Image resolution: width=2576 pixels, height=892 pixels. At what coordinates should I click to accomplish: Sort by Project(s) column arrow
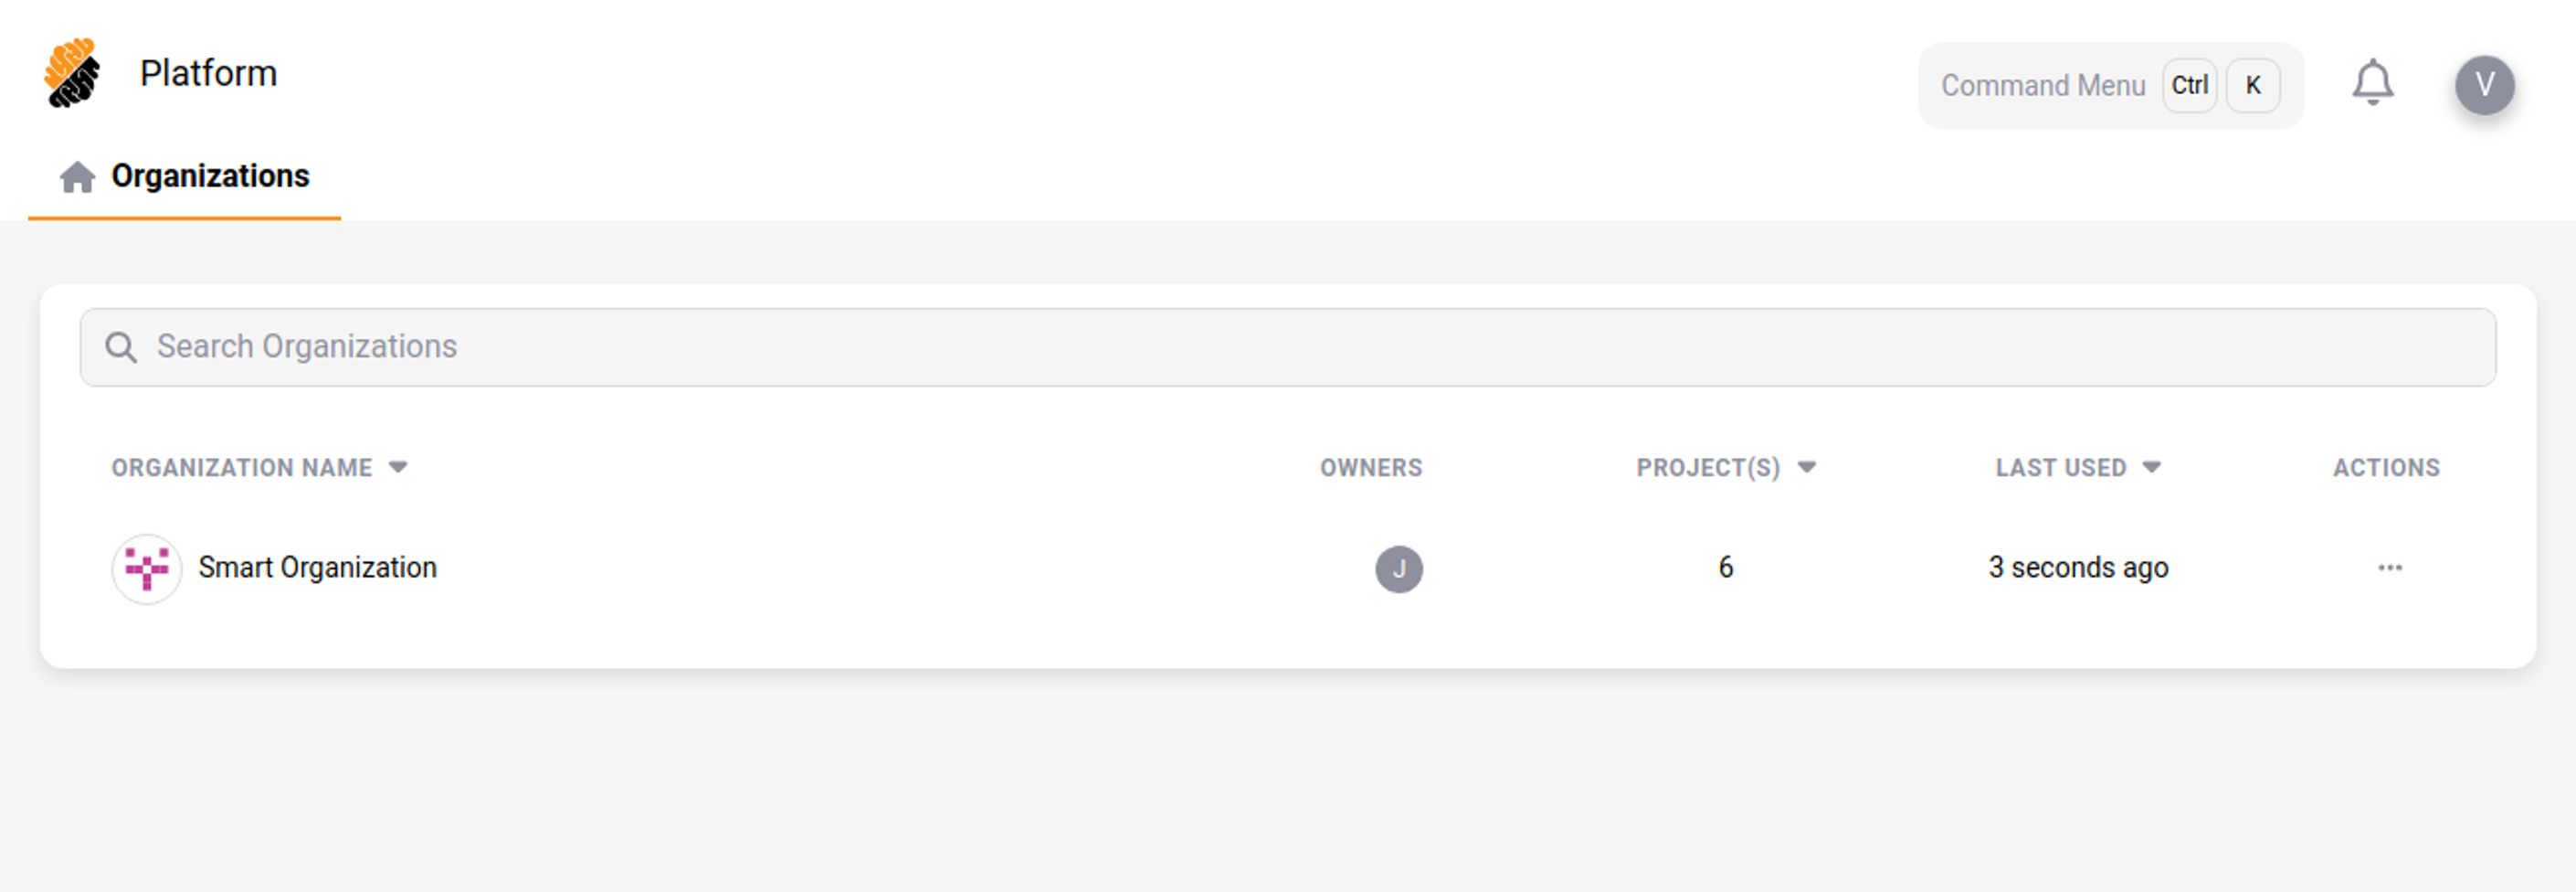click(x=1806, y=467)
